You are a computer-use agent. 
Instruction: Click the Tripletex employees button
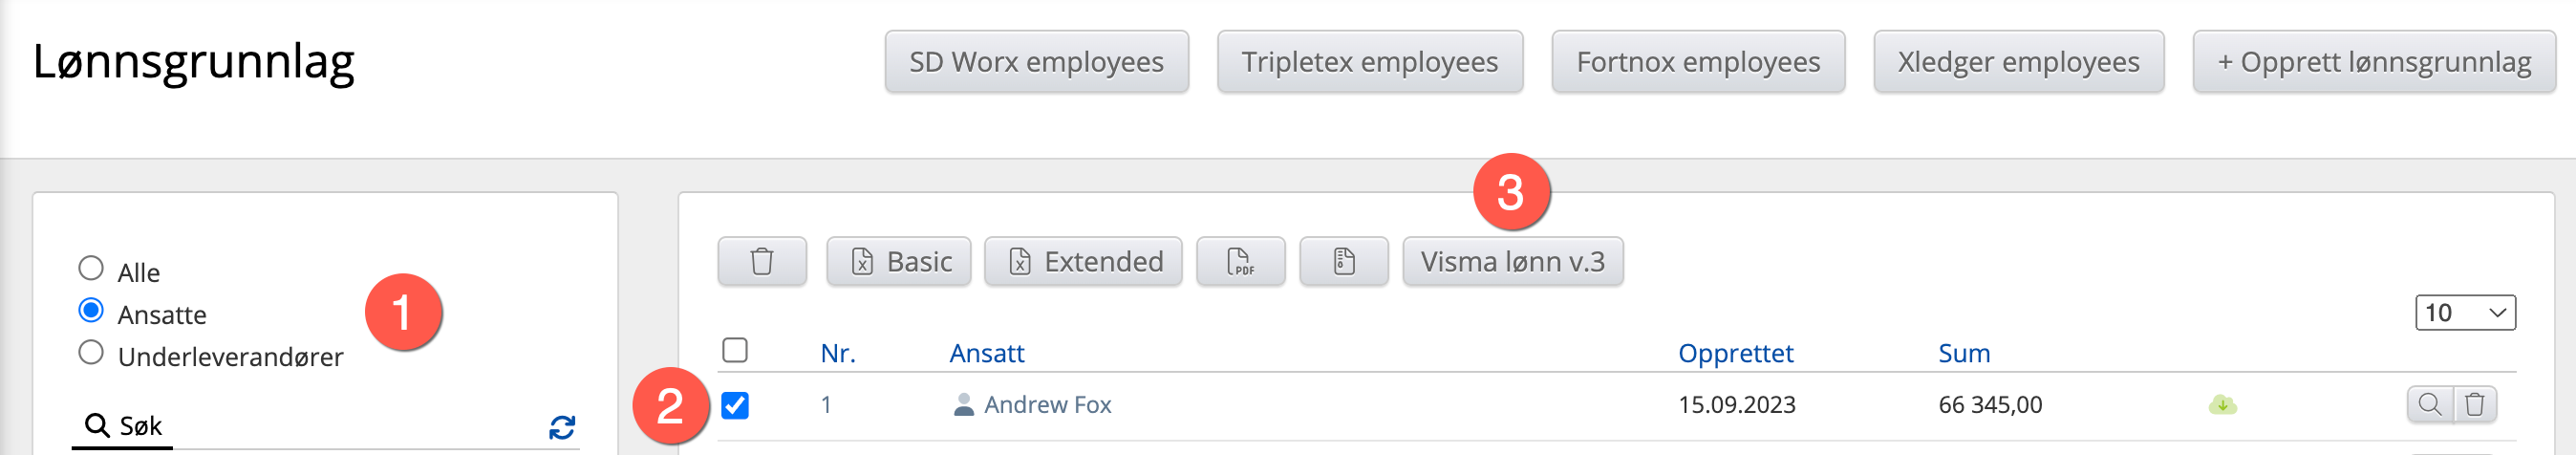click(1368, 62)
